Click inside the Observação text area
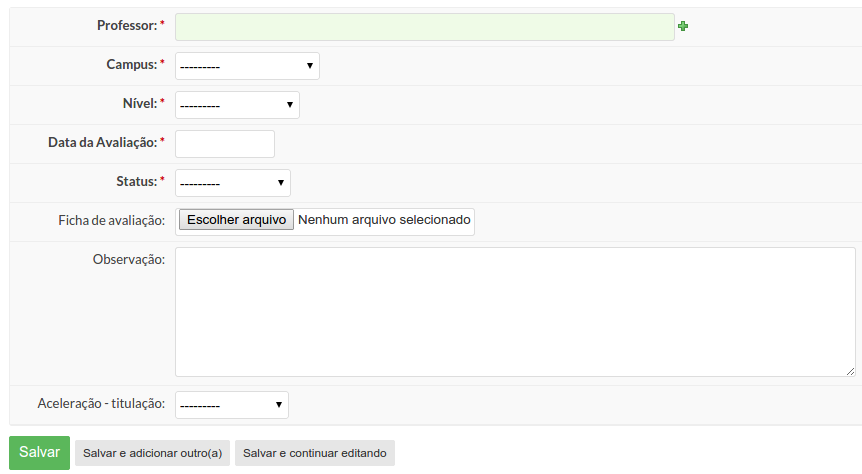The width and height of the screenshot is (862, 474). (515, 312)
